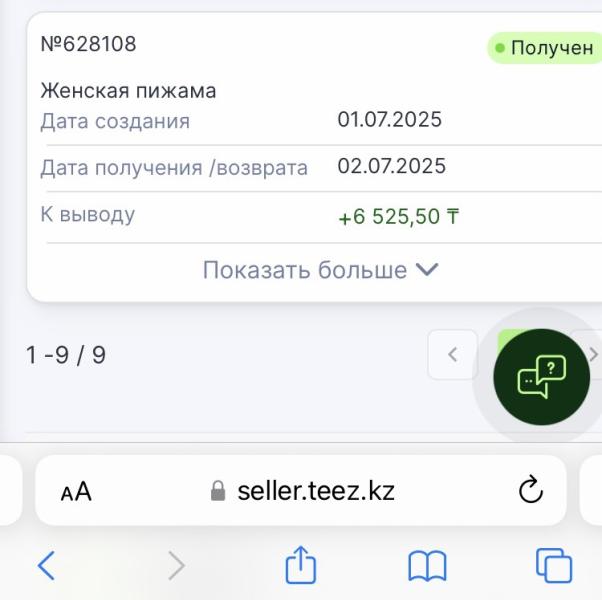Viewport: 602px width, 600px height.
Task: Go to previous page of orders
Action: [x=453, y=354]
